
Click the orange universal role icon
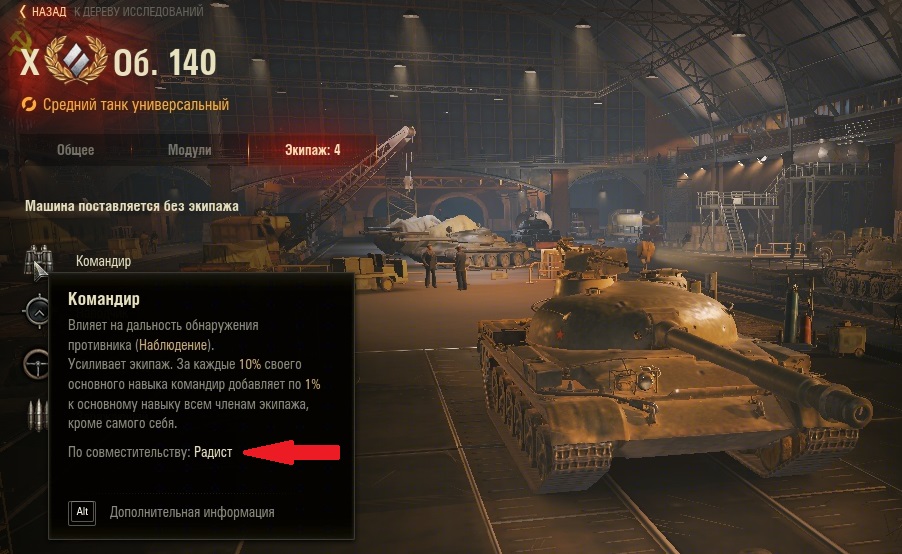29,105
